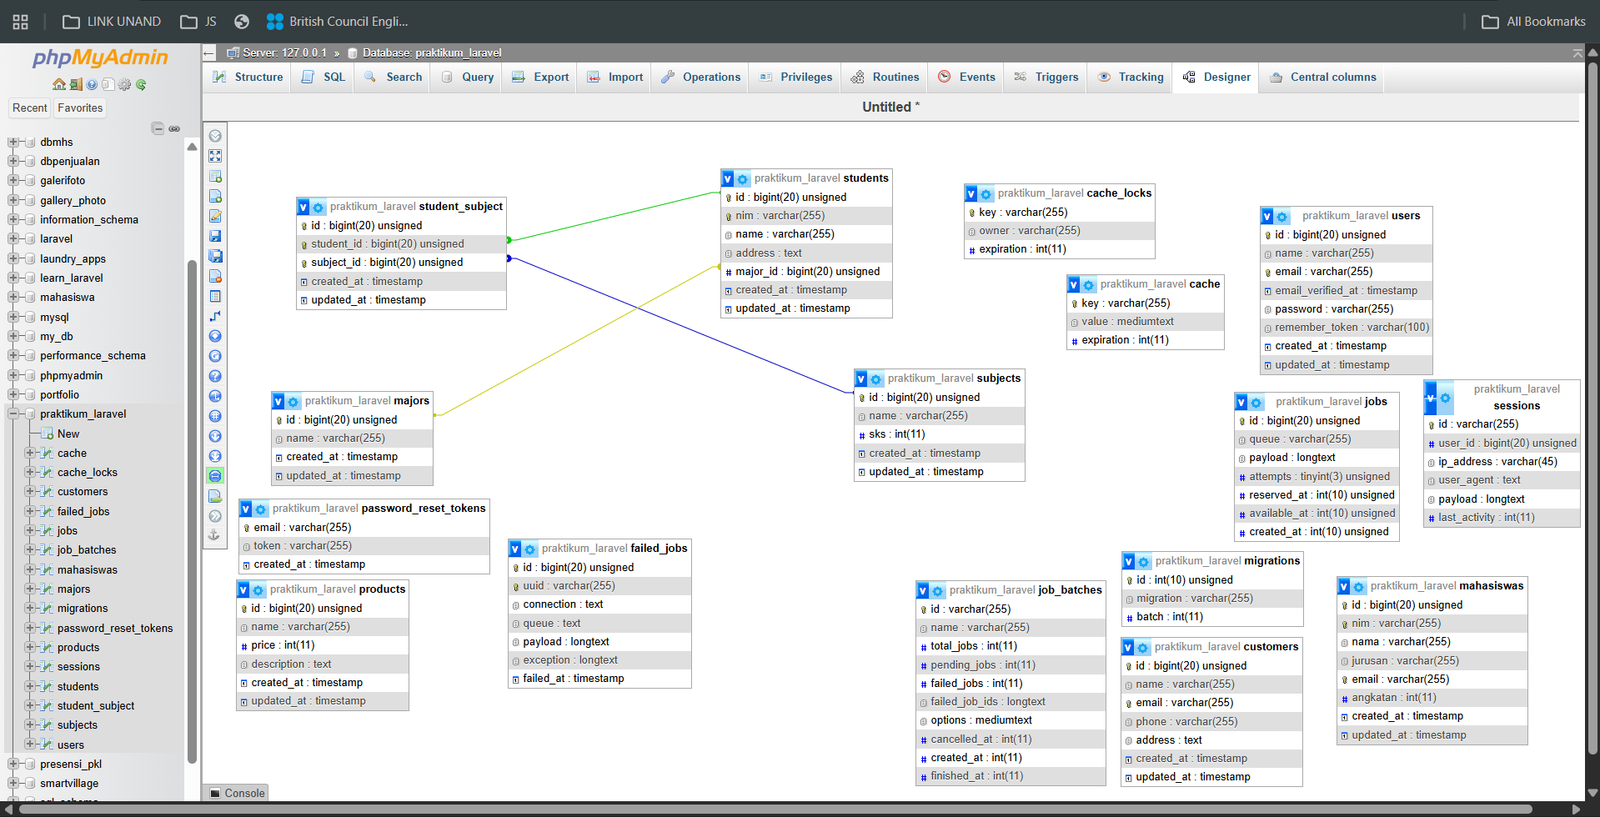The width and height of the screenshot is (1600, 817).
Task: Click the Toggle fullscreen icon in designer sidebar
Action: (215, 156)
